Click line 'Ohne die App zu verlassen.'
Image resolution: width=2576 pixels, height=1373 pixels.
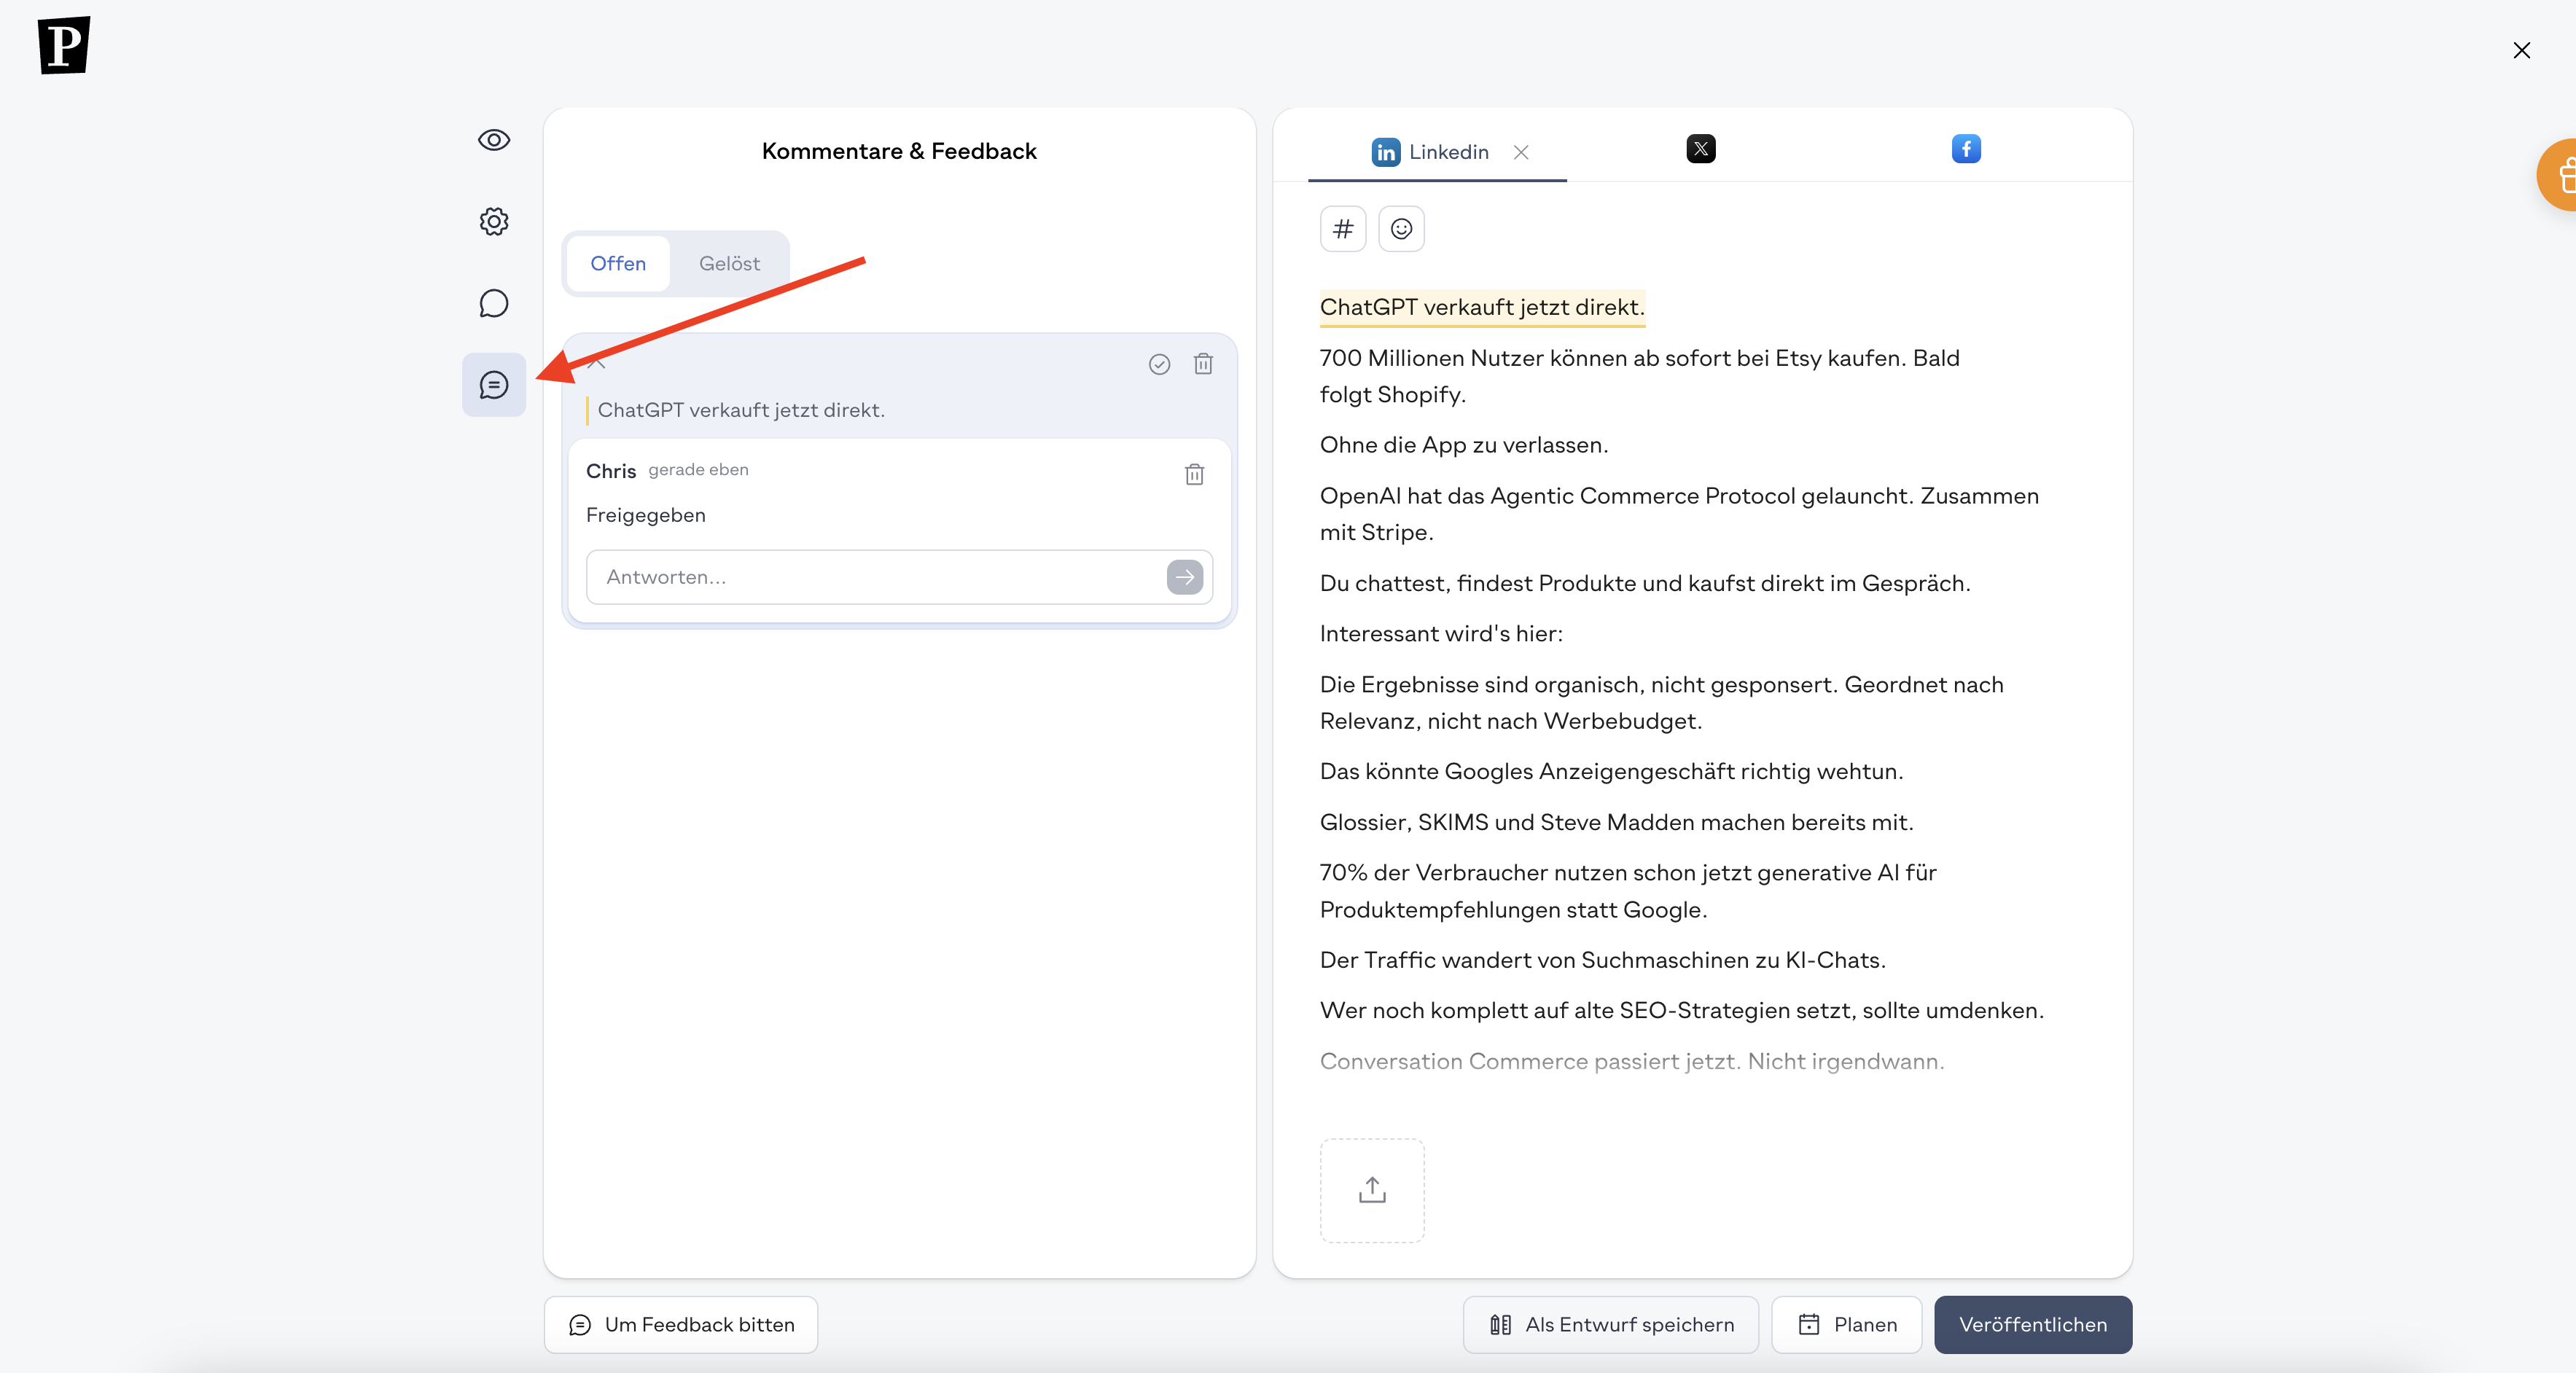pos(1464,445)
